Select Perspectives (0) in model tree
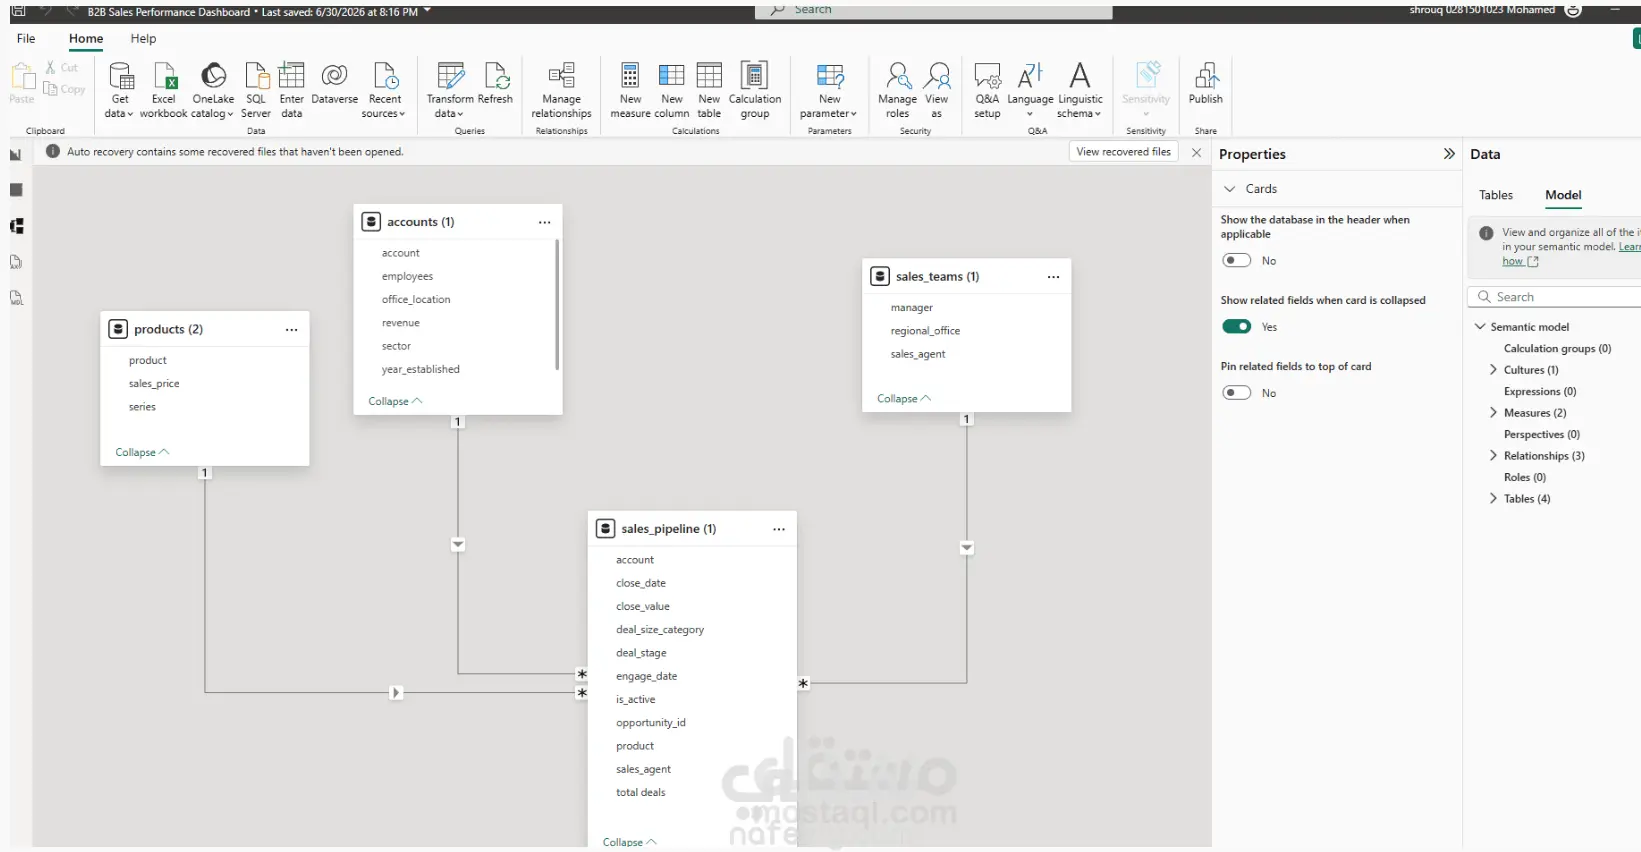The image size is (1641, 852). [x=1541, y=435]
